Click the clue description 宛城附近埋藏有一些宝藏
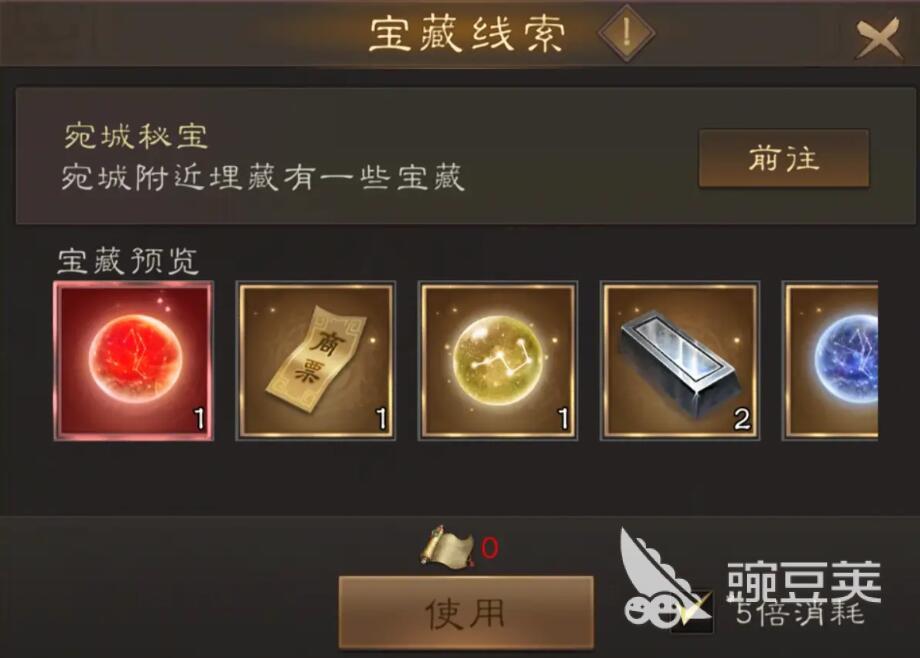Image resolution: width=920 pixels, height=658 pixels. click(263, 177)
